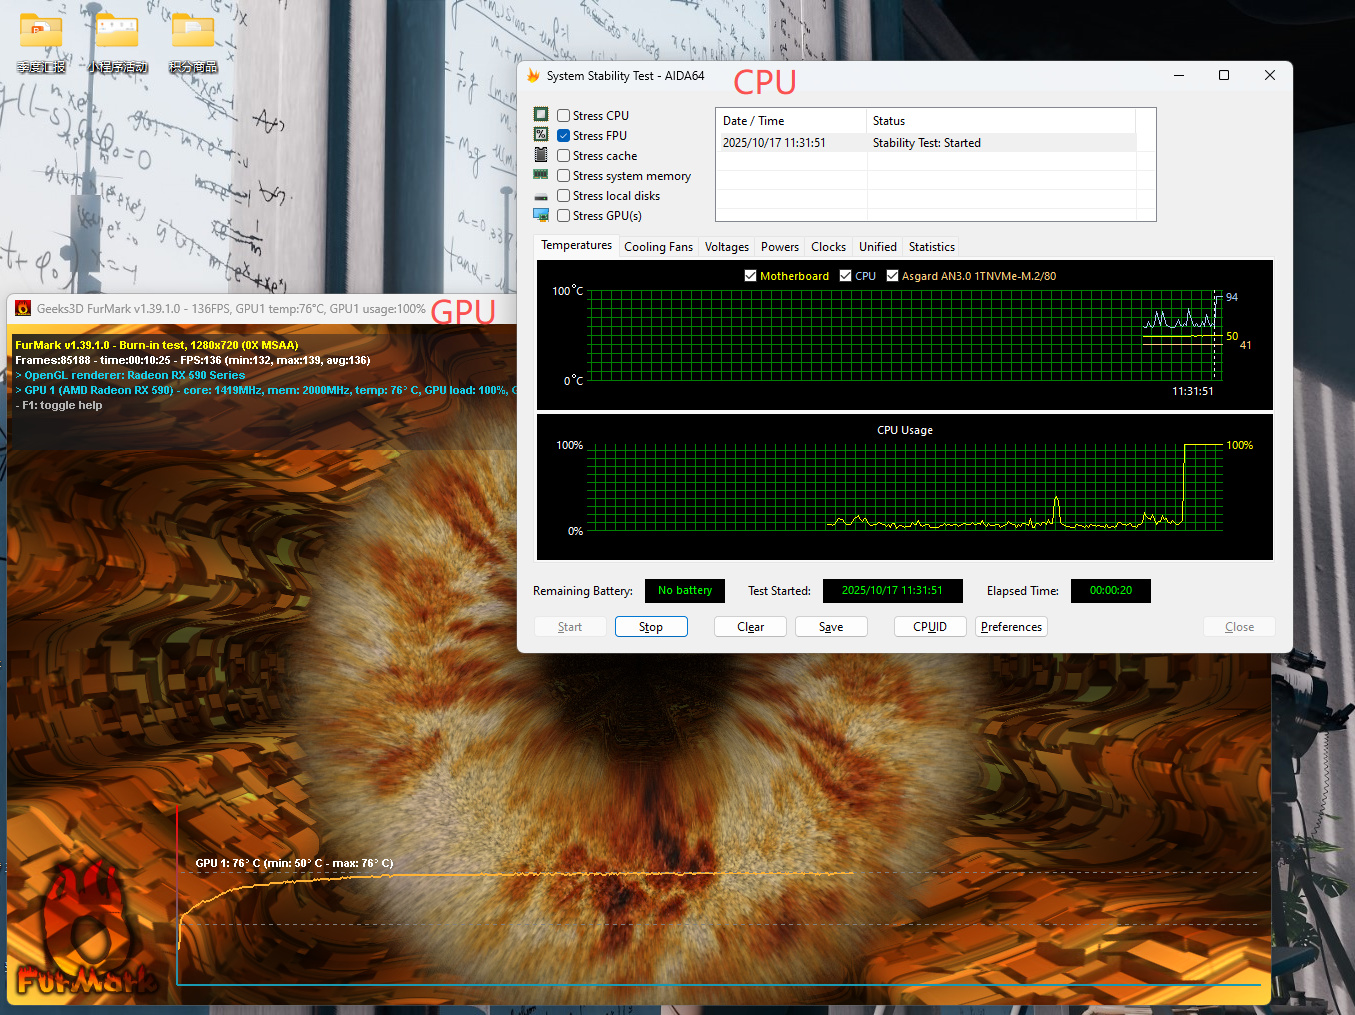Image resolution: width=1355 pixels, height=1015 pixels.
Task: Click the CPU Usage graph title
Action: click(905, 430)
